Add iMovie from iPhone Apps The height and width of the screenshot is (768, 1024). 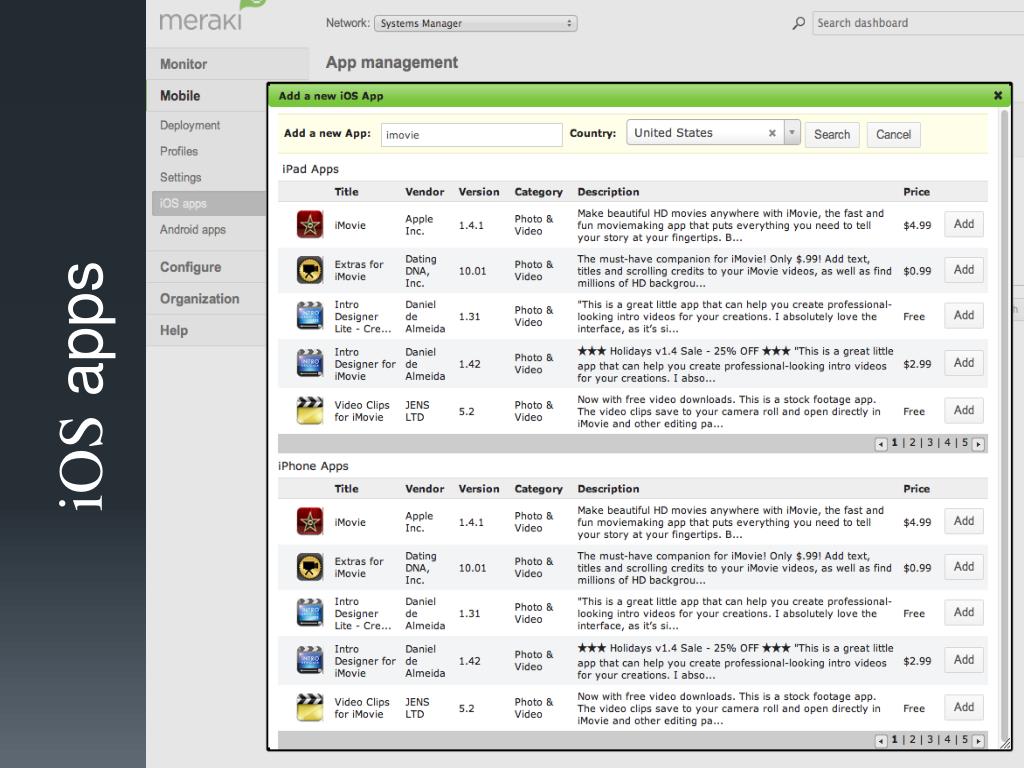coord(964,521)
